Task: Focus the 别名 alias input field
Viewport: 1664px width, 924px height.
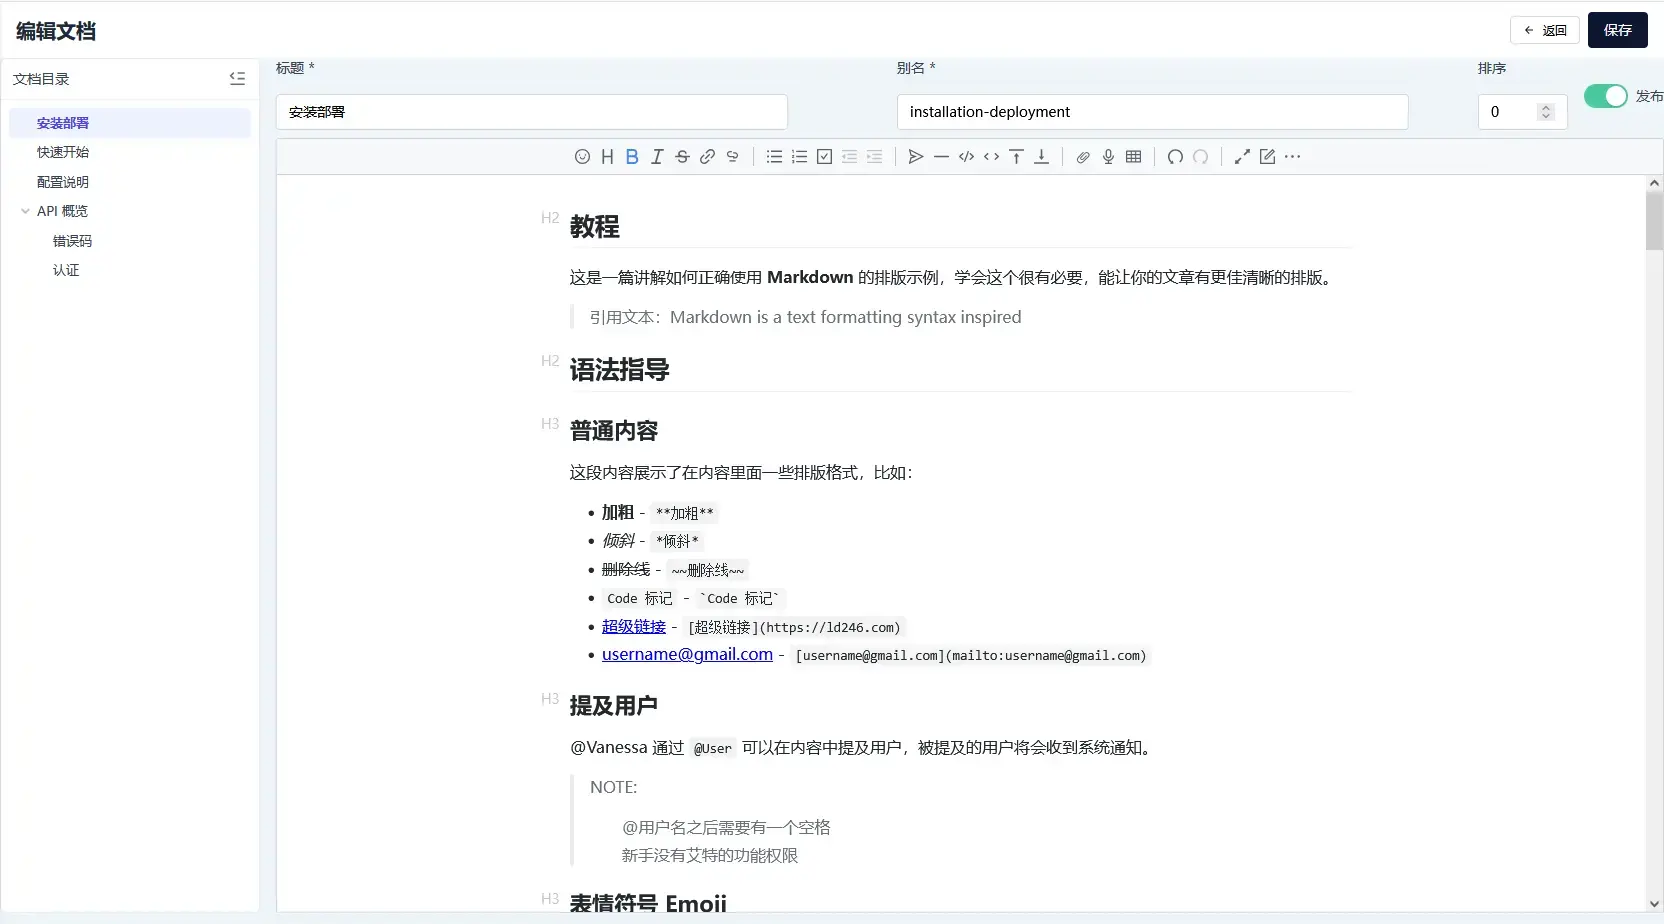Action: tap(1152, 112)
